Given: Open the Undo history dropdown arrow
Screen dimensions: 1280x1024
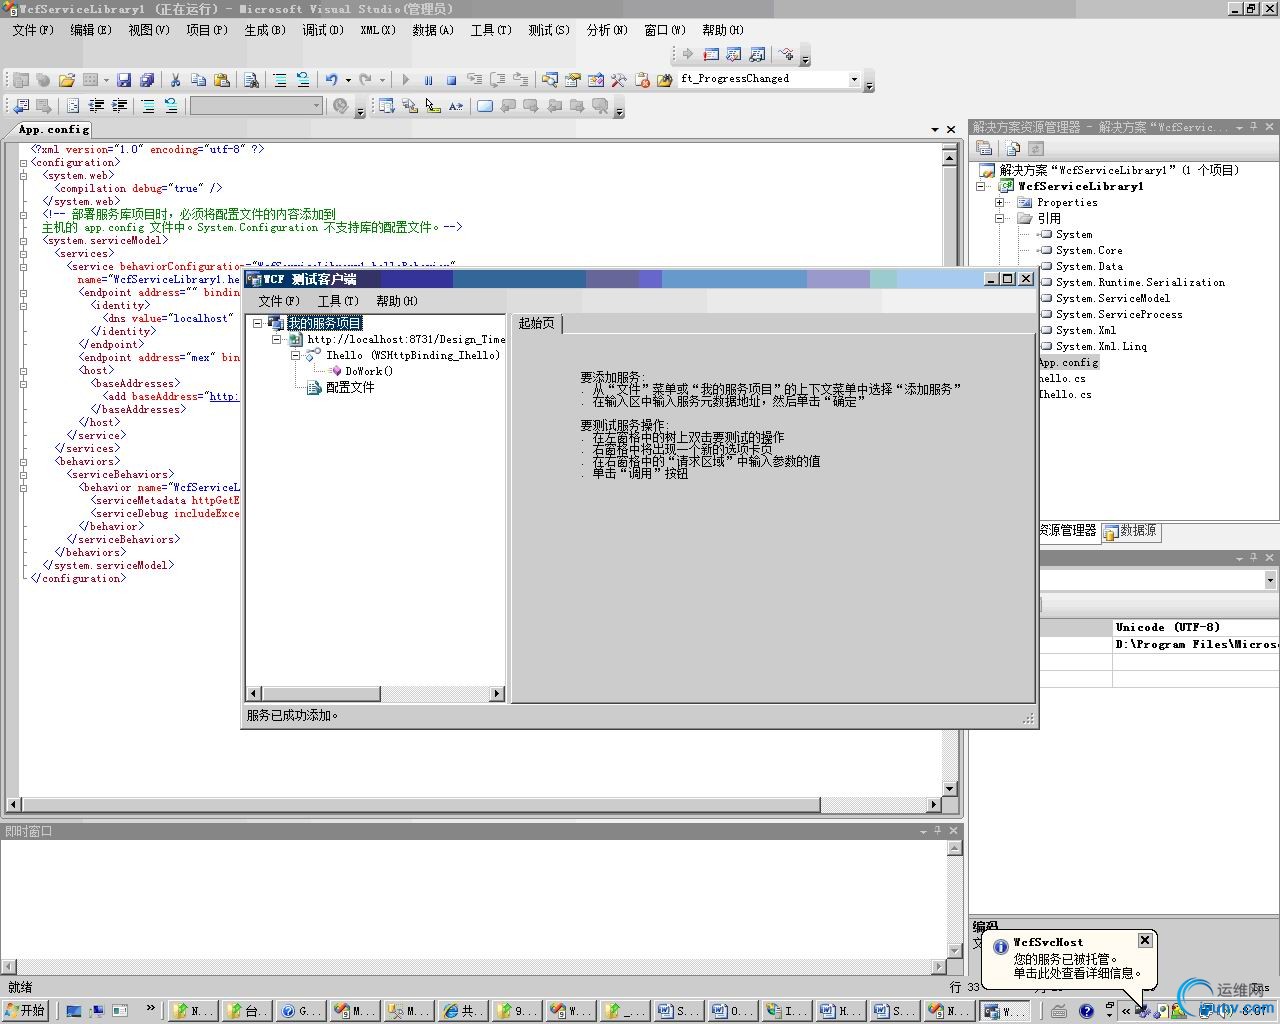Looking at the screenshot, I should pos(348,80).
